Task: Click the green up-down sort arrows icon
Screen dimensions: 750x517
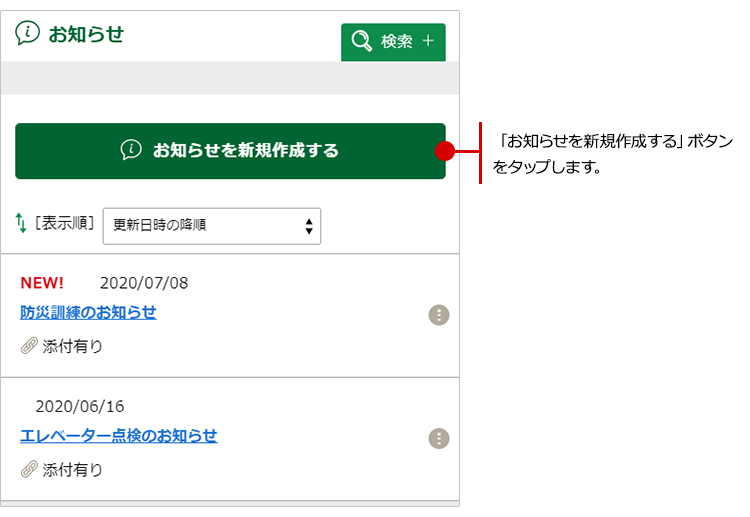Action: pyautogui.click(x=21, y=224)
